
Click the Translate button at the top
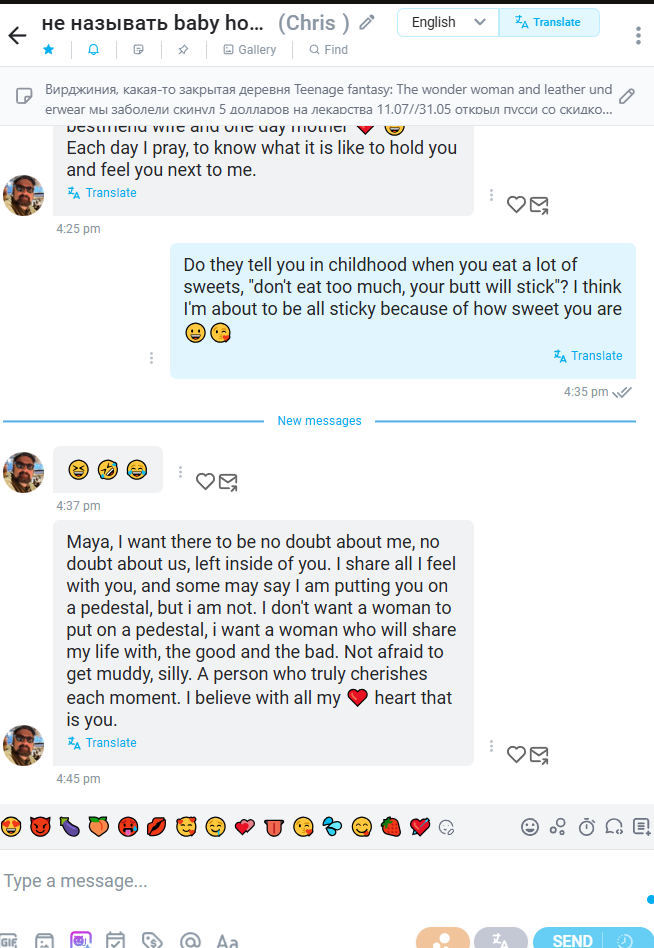click(x=549, y=22)
